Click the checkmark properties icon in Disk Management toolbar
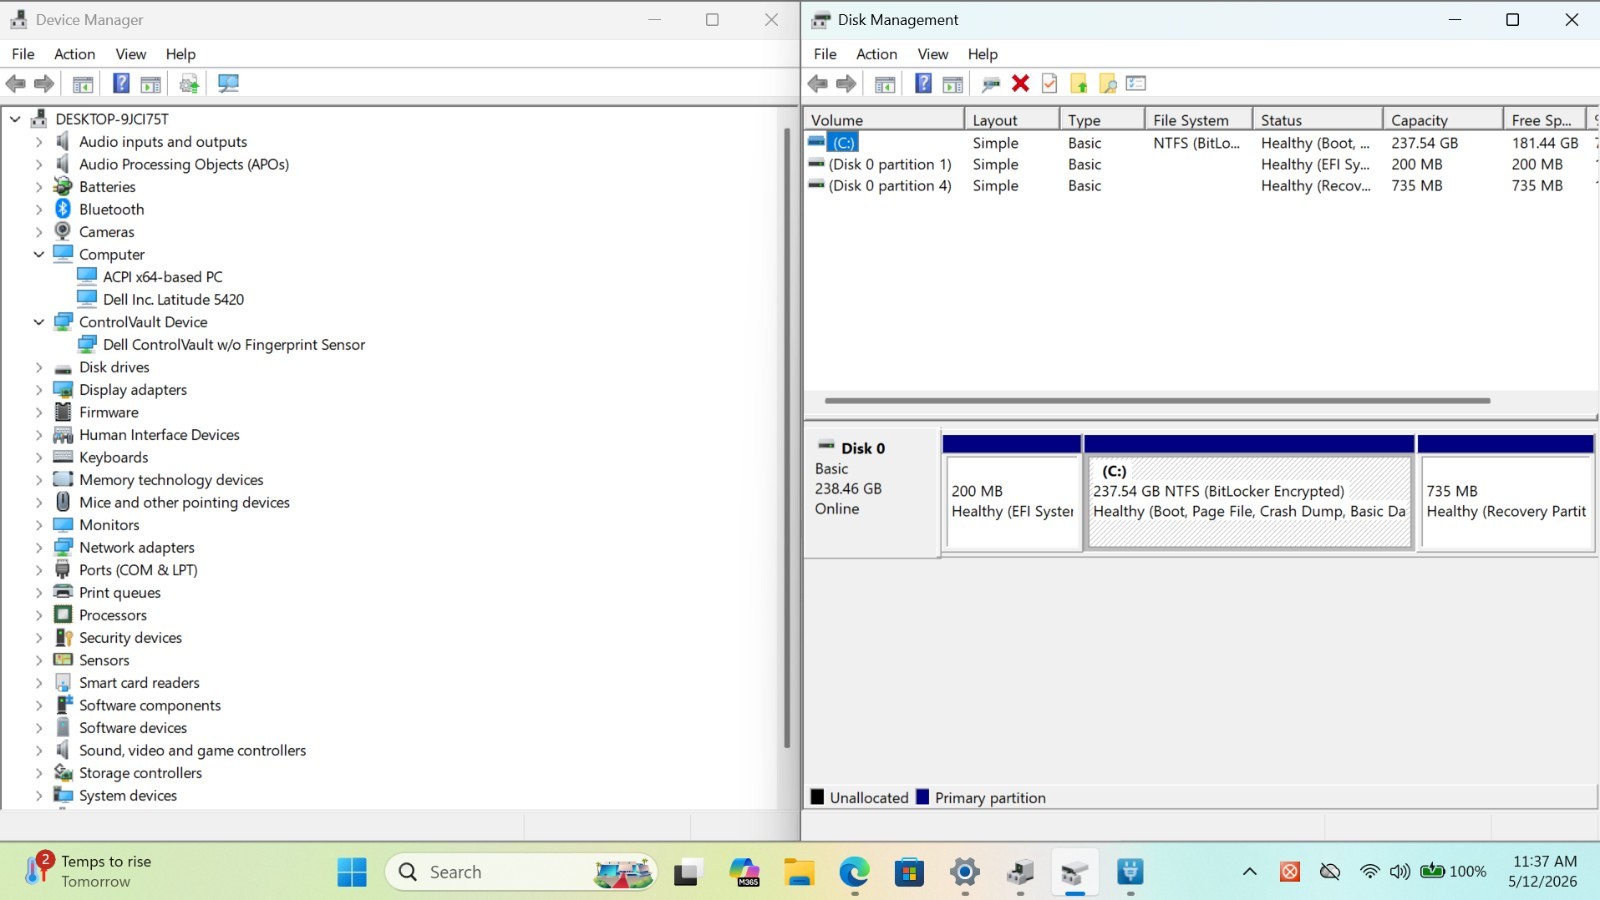1600x900 pixels. (x=1049, y=84)
